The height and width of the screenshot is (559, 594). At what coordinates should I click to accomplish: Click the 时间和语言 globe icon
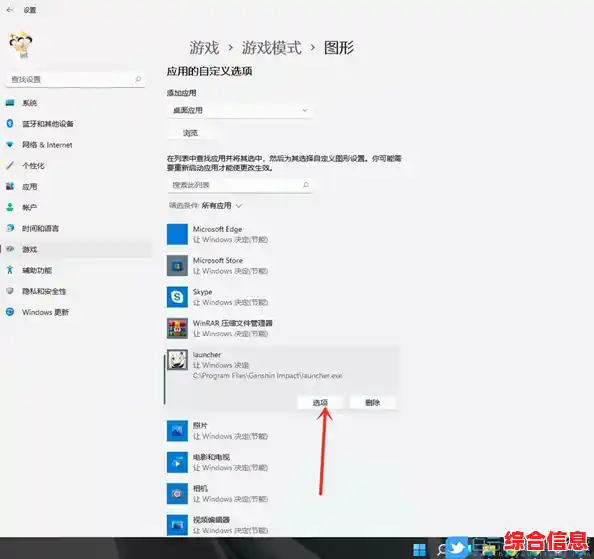click(x=10, y=228)
